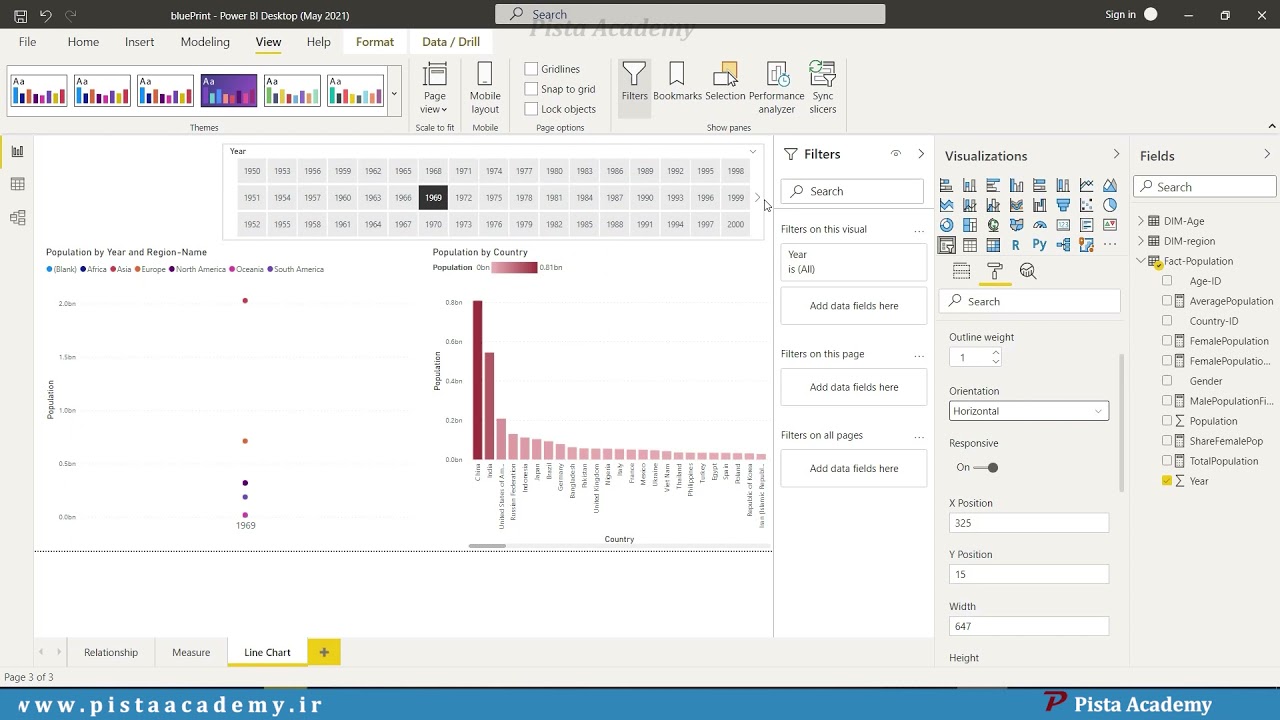1280x720 pixels.
Task: Select the Treemap visualization
Action: [970, 225]
